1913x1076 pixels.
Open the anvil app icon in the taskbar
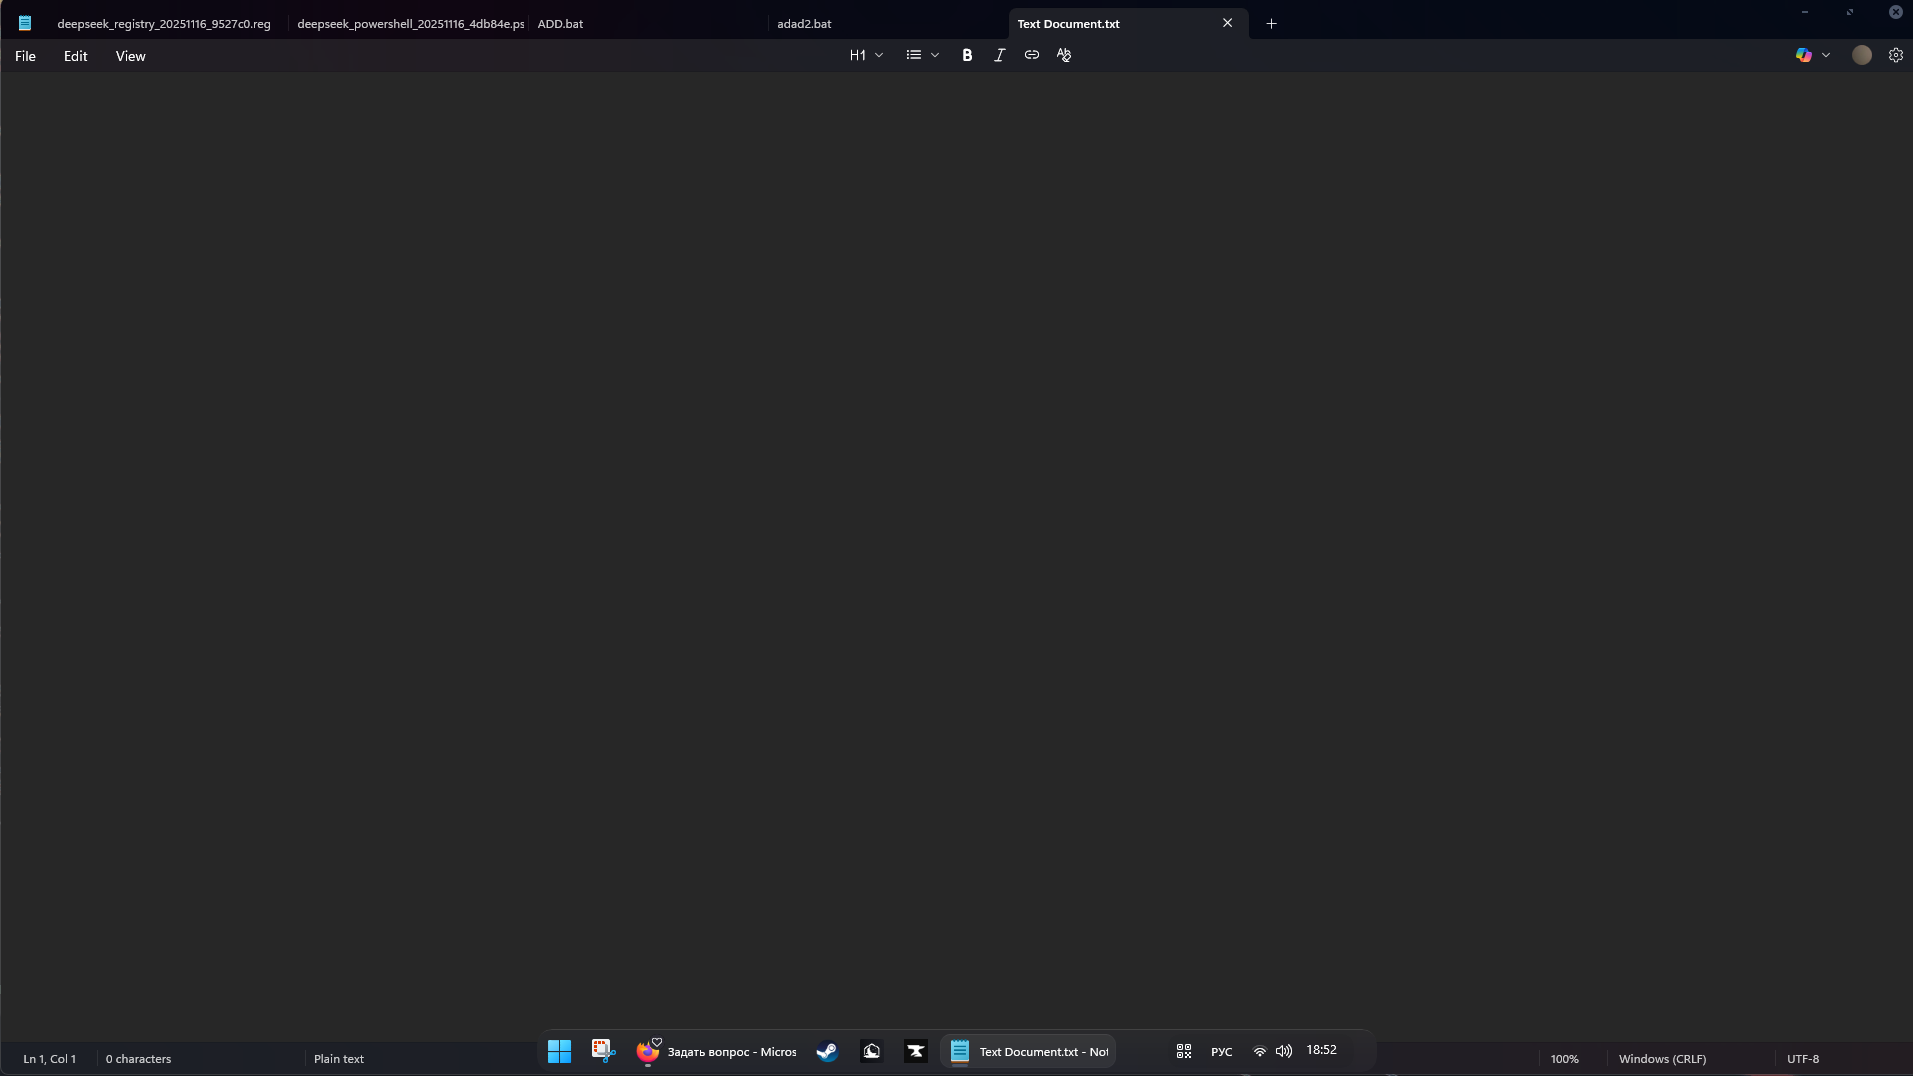pos(915,1051)
